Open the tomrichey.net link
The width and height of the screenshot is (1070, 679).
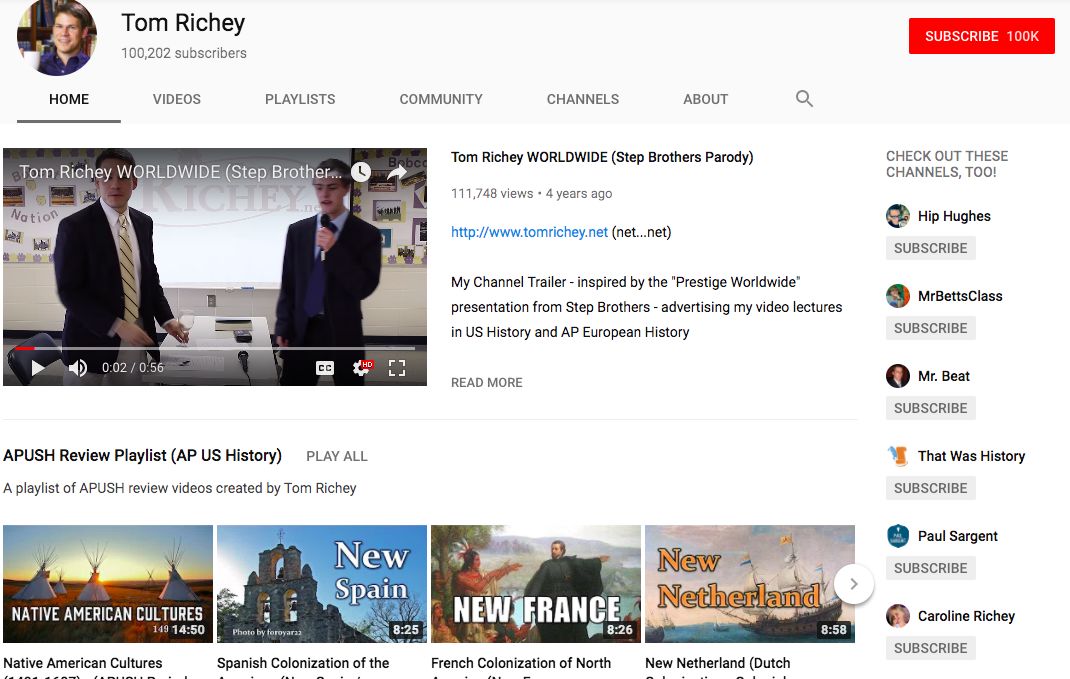pos(529,232)
